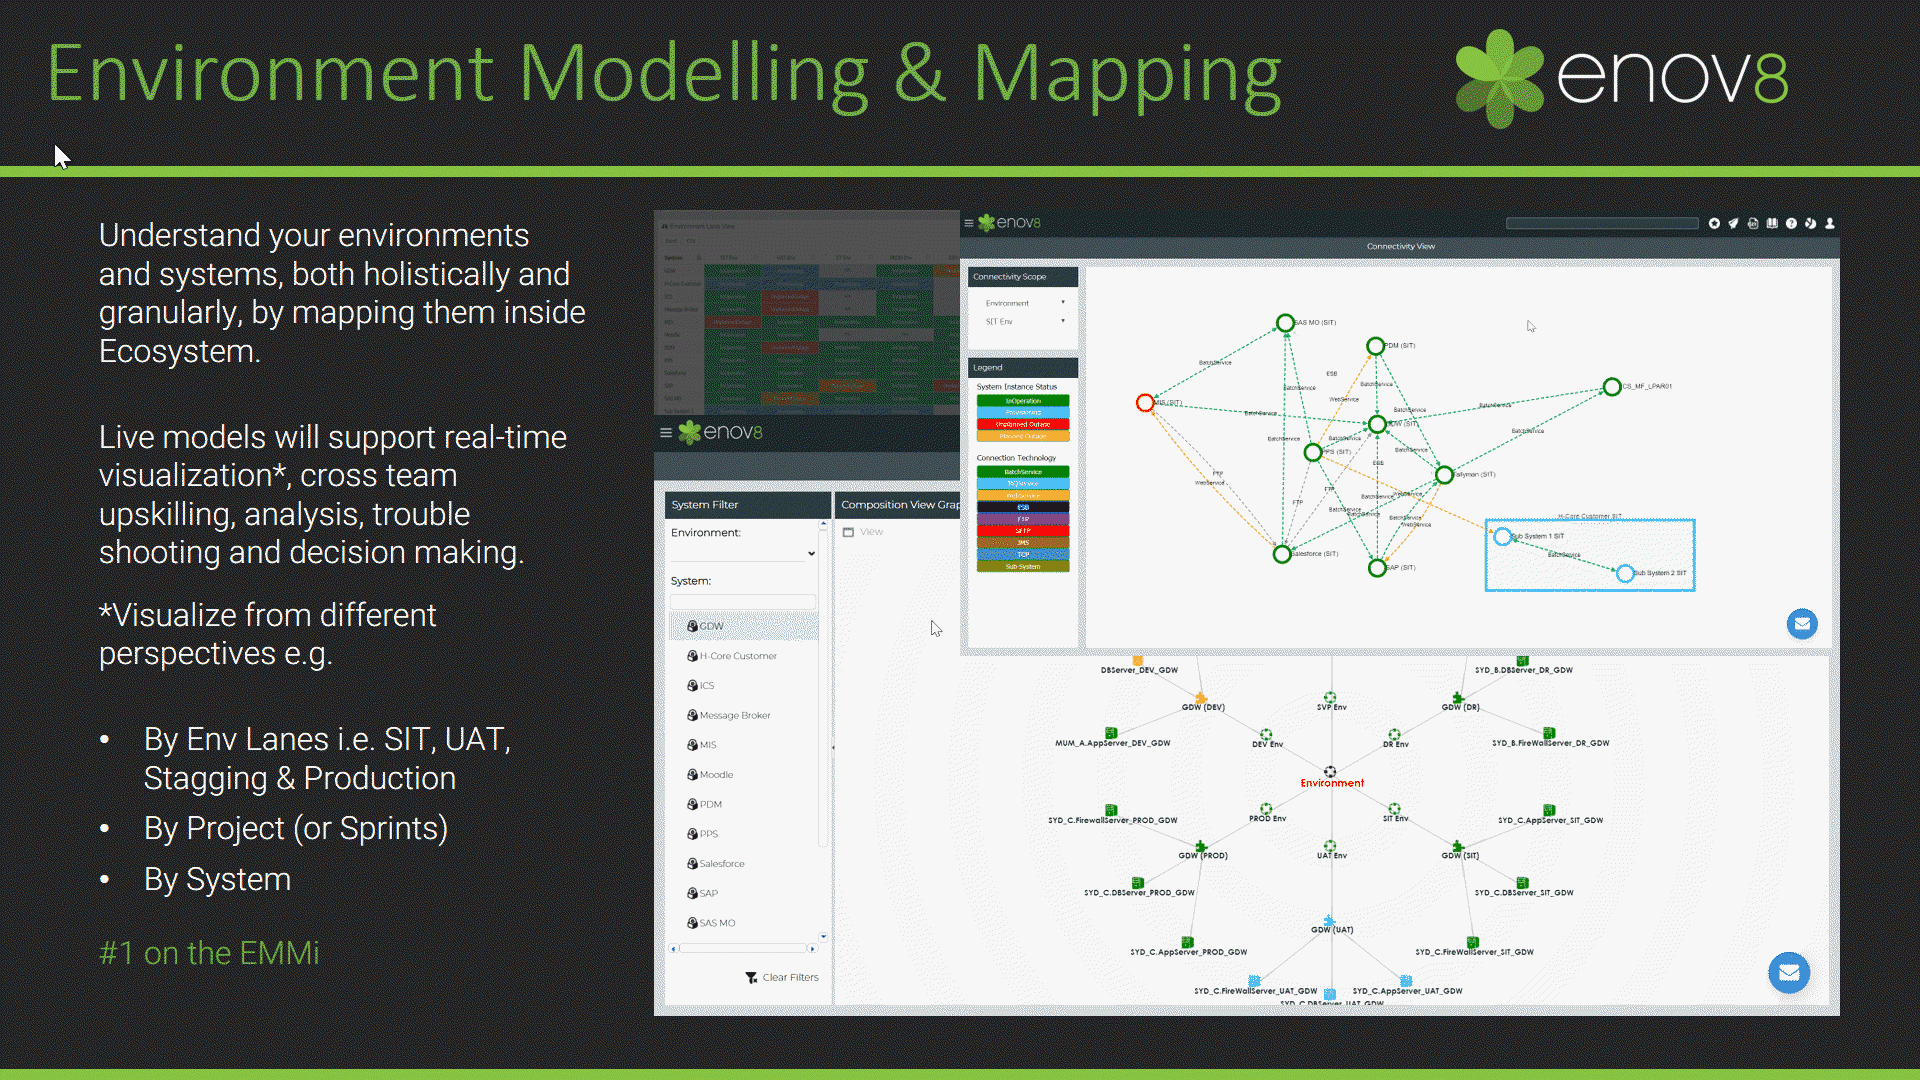The image size is (1920, 1080).
Task: Click the UAT Env node
Action: pos(1330,846)
